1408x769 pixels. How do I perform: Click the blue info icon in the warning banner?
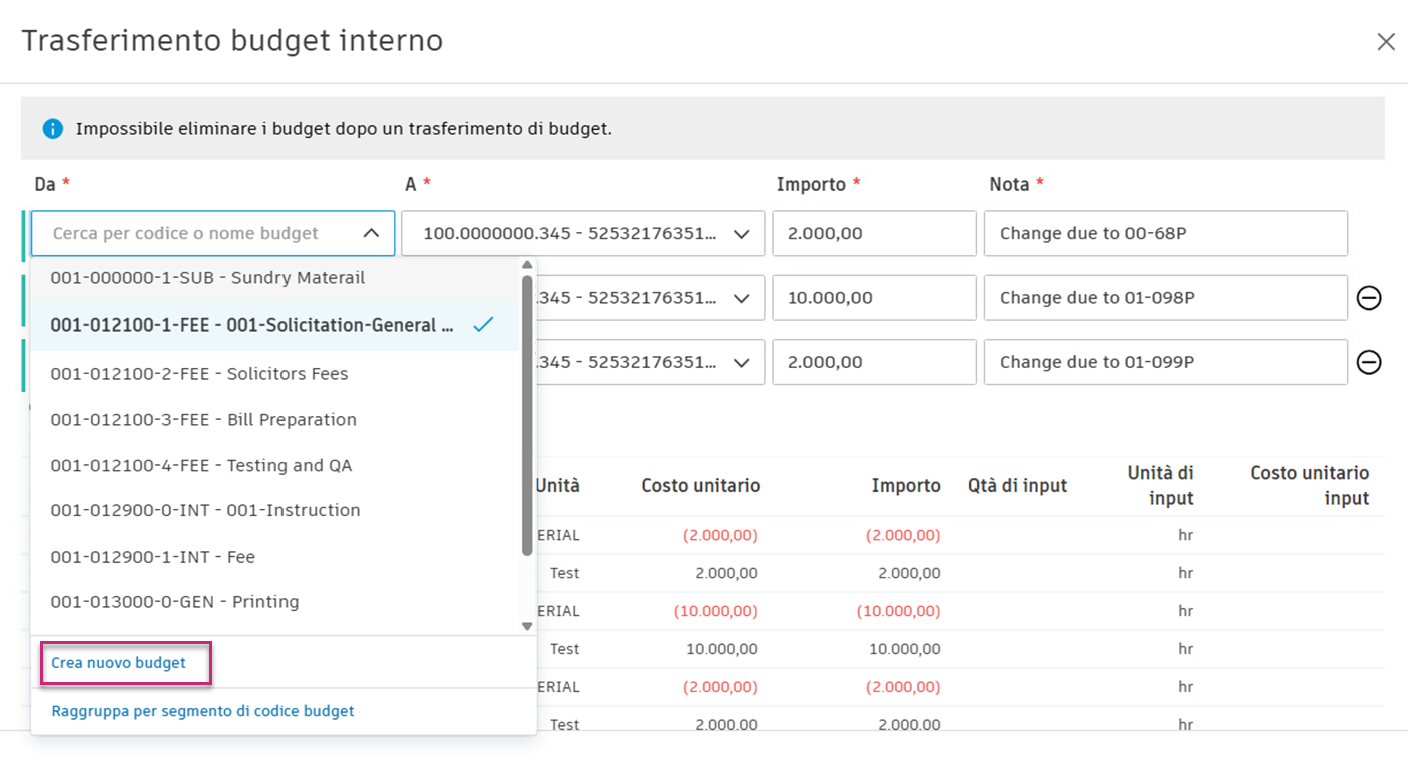coord(51,128)
